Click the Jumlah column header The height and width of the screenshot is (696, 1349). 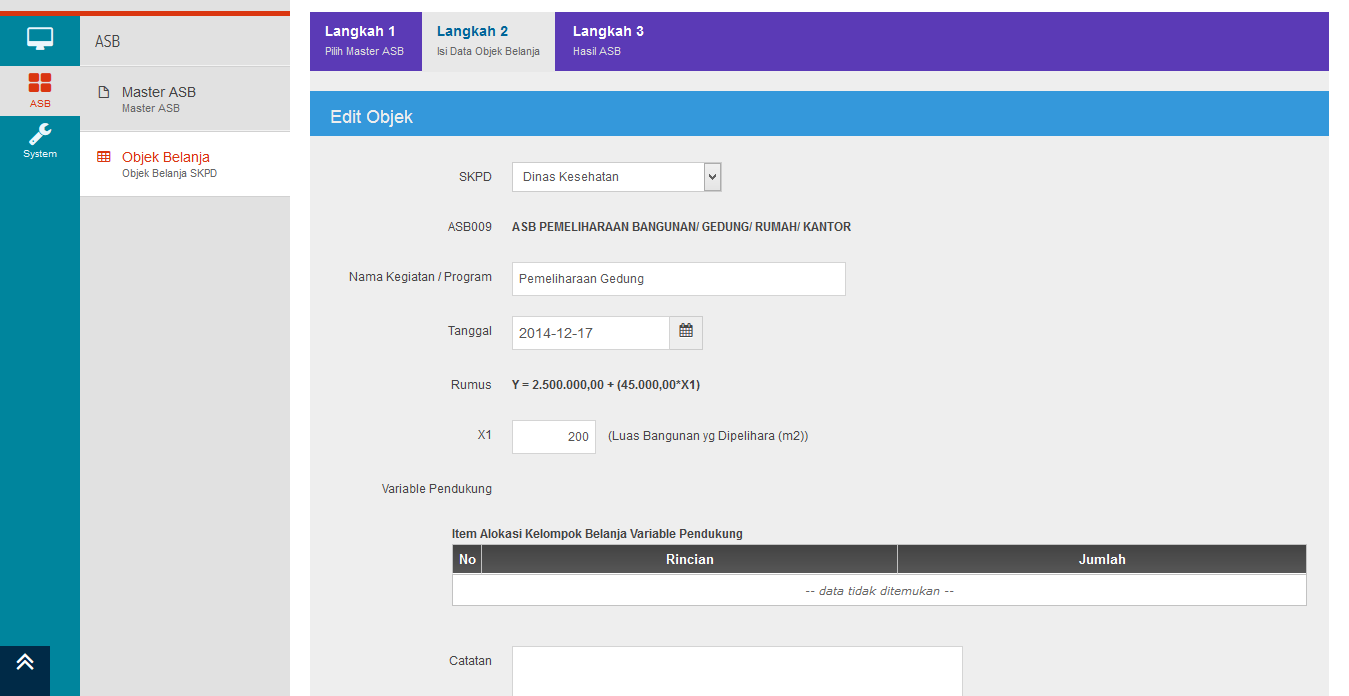1101,559
